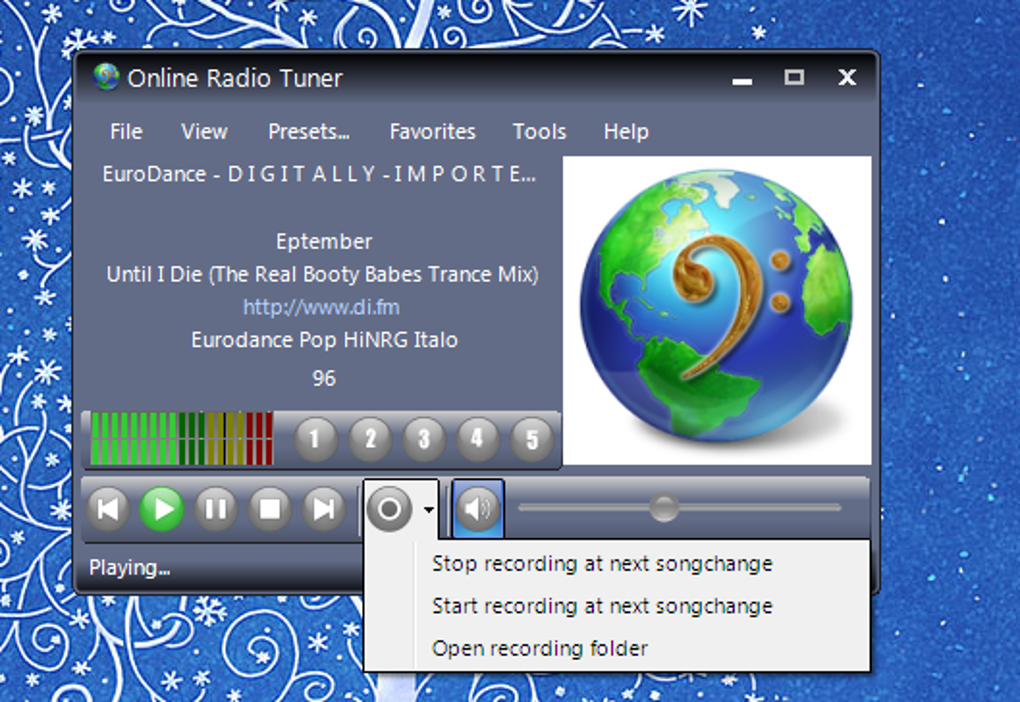This screenshot has width=1020, height=702.
Task: Open the Favorites menu
Action: coord(433,131)
